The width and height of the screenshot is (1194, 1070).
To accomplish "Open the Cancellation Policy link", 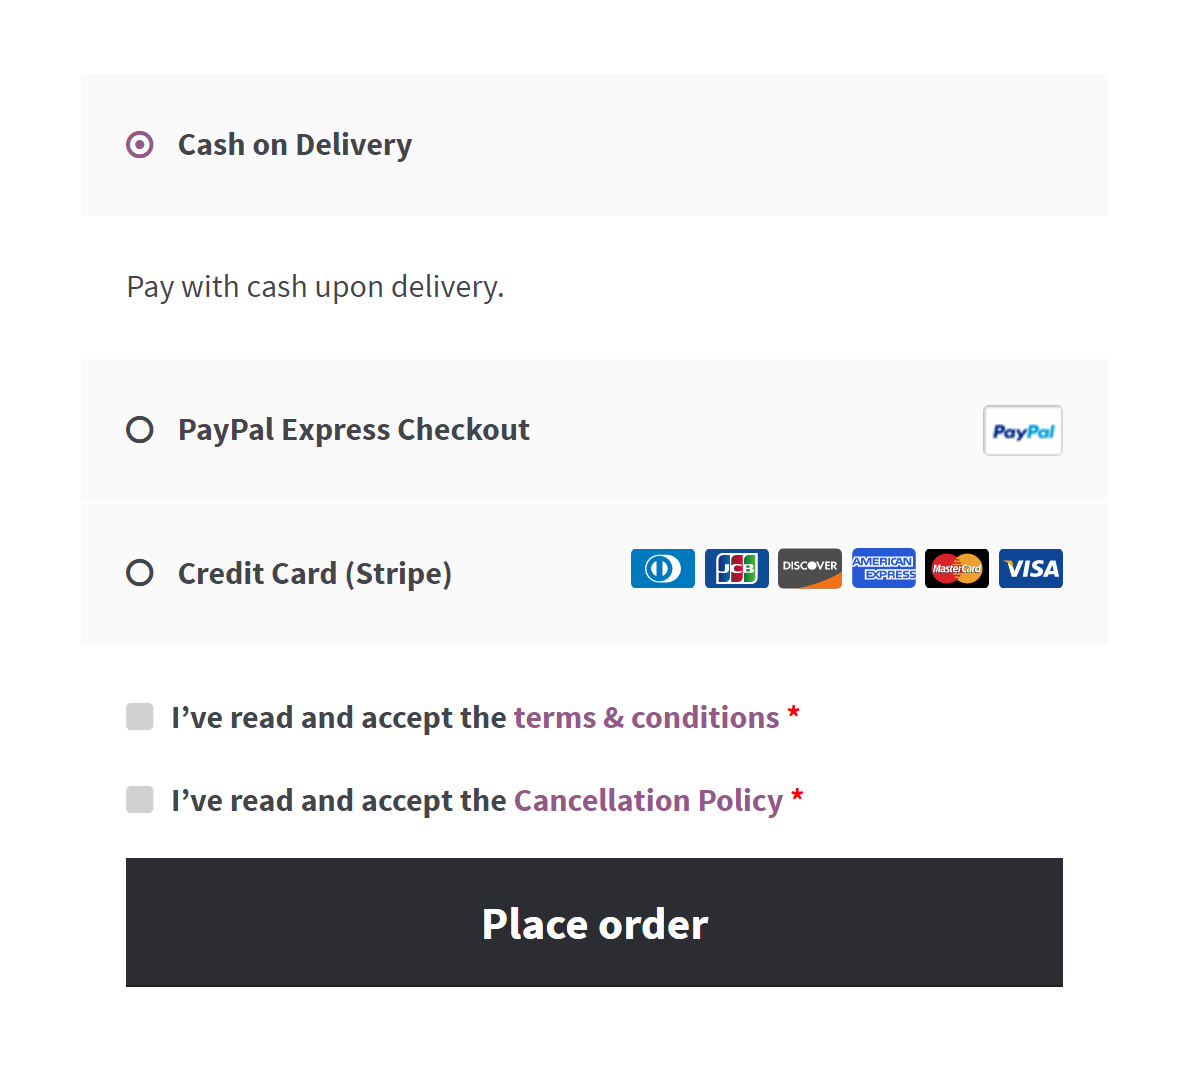I will pos(648,801).
